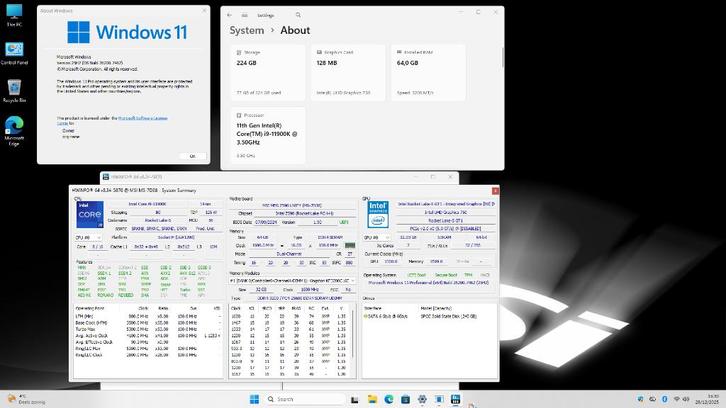Screen dimensions: 726x408
Task: Open the Processor i9-11900K card
Action: pyautogui.click(x=268, y=136)
